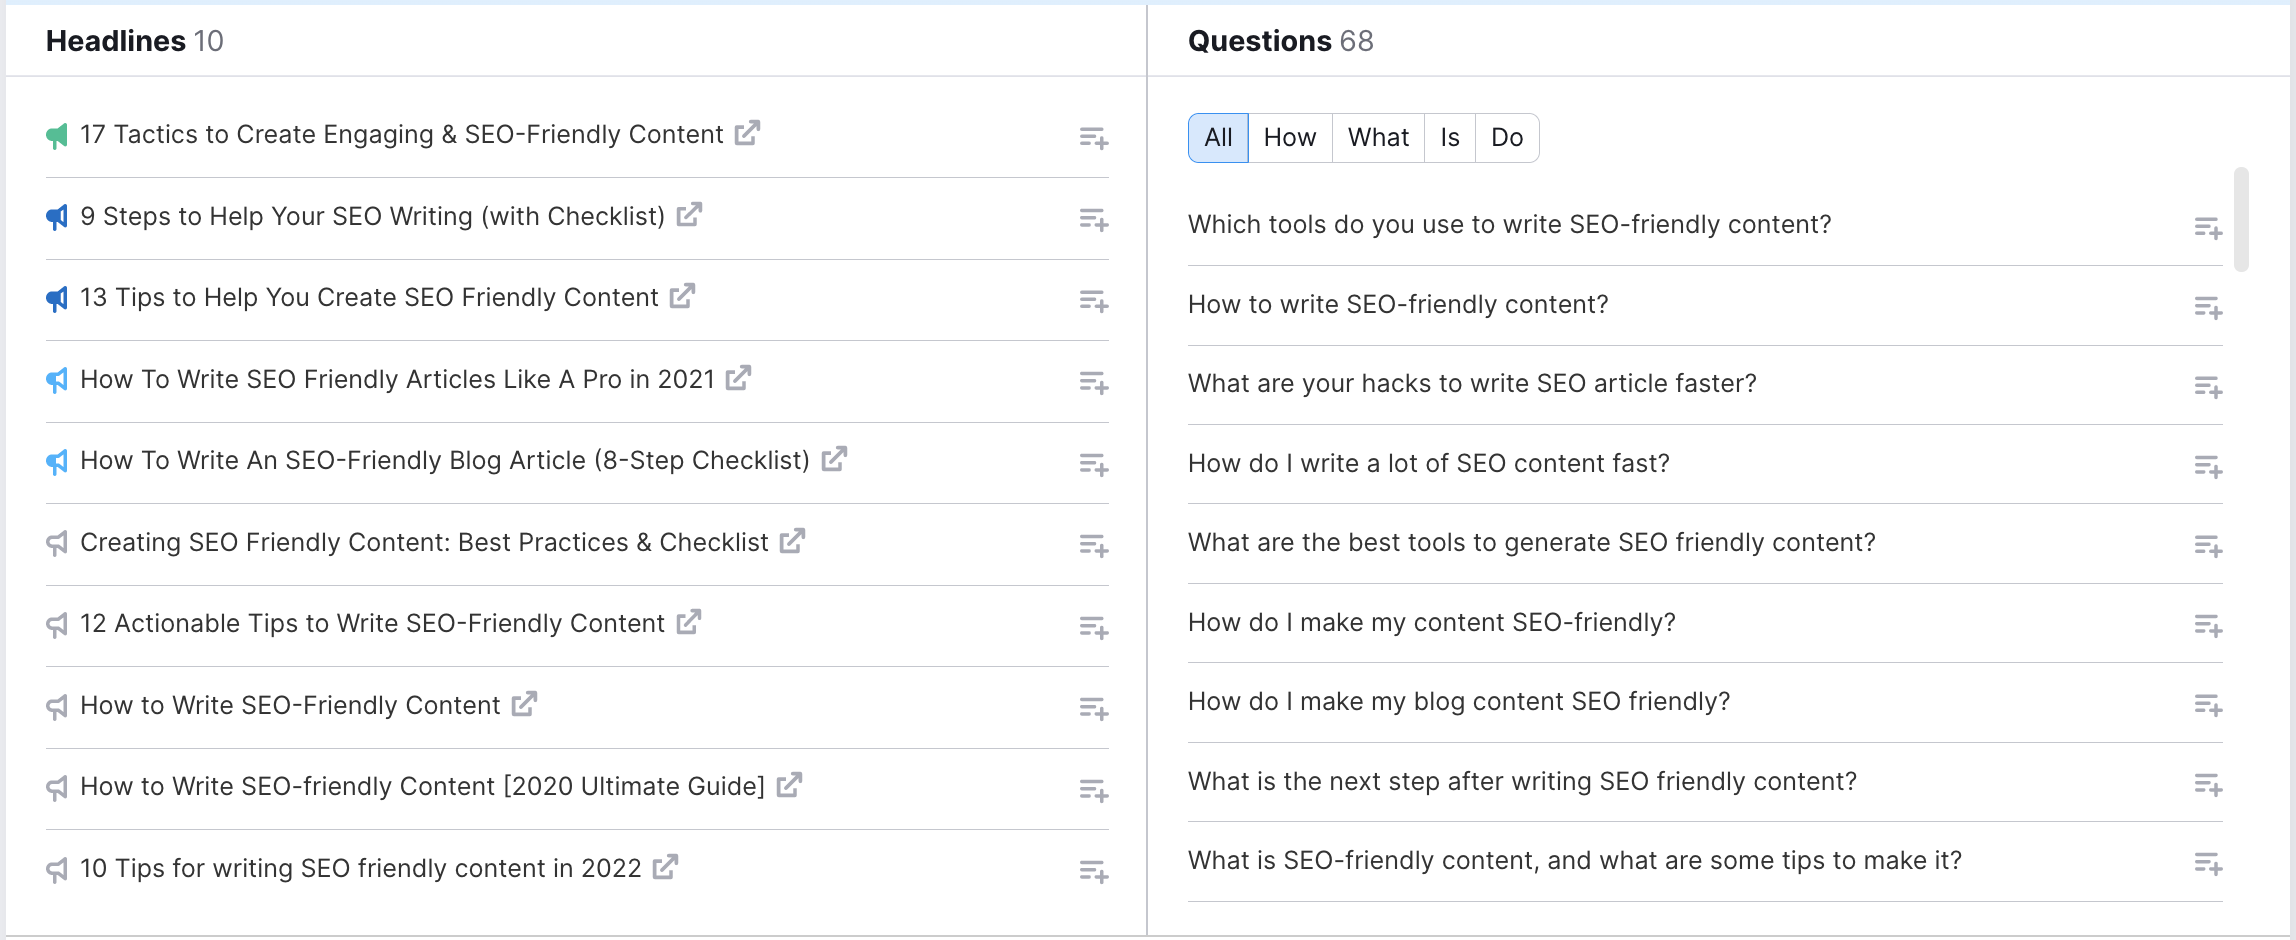Viewport: 2296px width, 940px height.
Task: Filter questions by 'Do'
Action: tap(1507, 137)
